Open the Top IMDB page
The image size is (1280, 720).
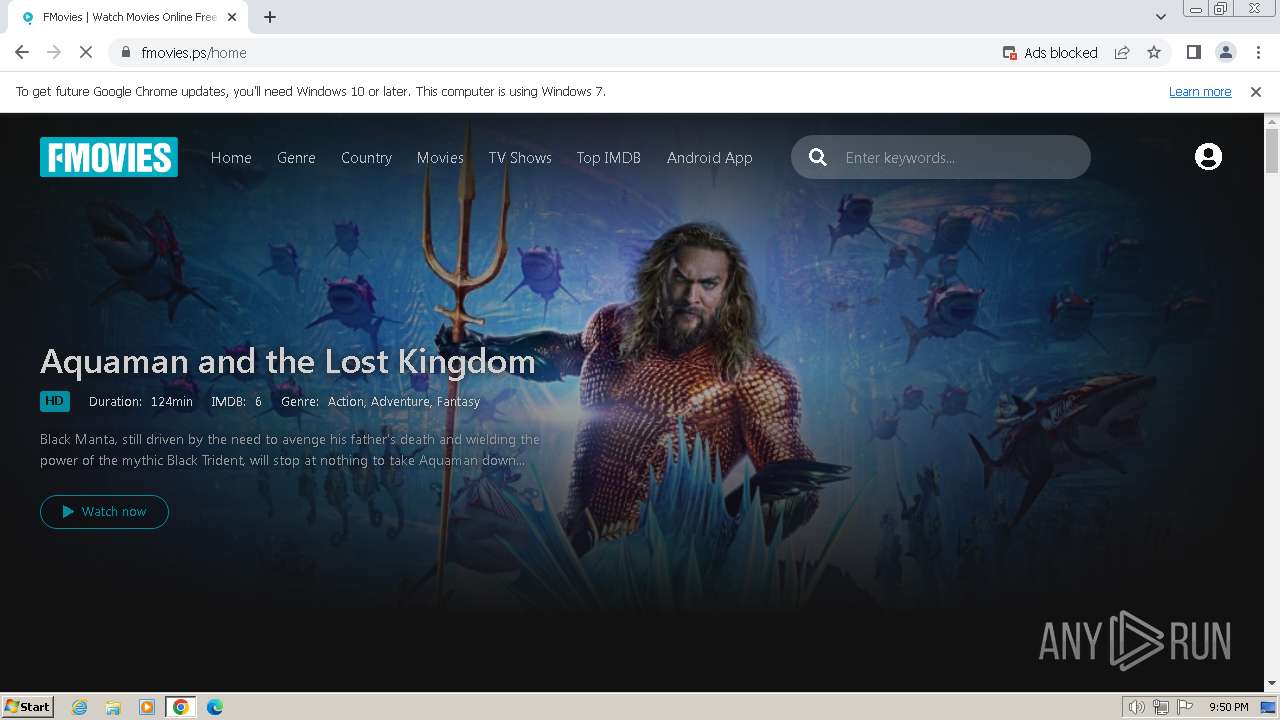(608, 157)
